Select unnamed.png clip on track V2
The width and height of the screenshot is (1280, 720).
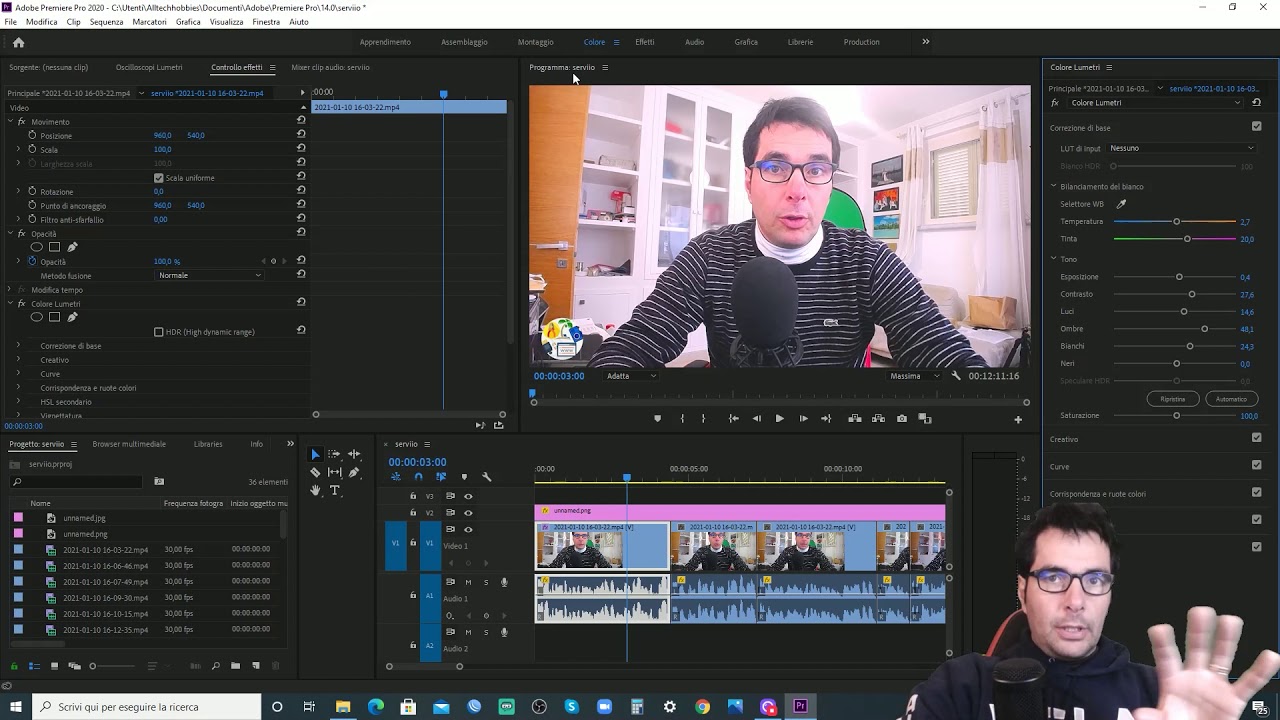(x=740, y=511)
